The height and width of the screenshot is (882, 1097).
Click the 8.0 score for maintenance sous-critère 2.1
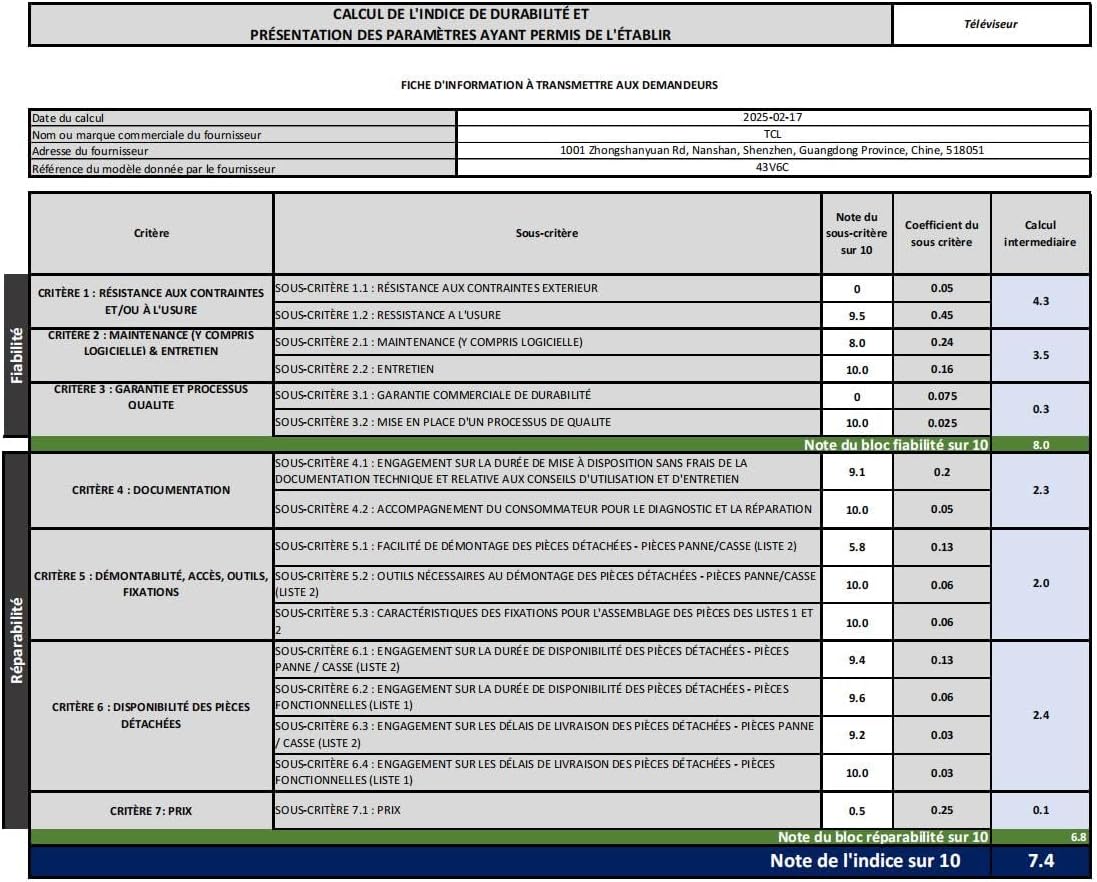pos(856,343)
